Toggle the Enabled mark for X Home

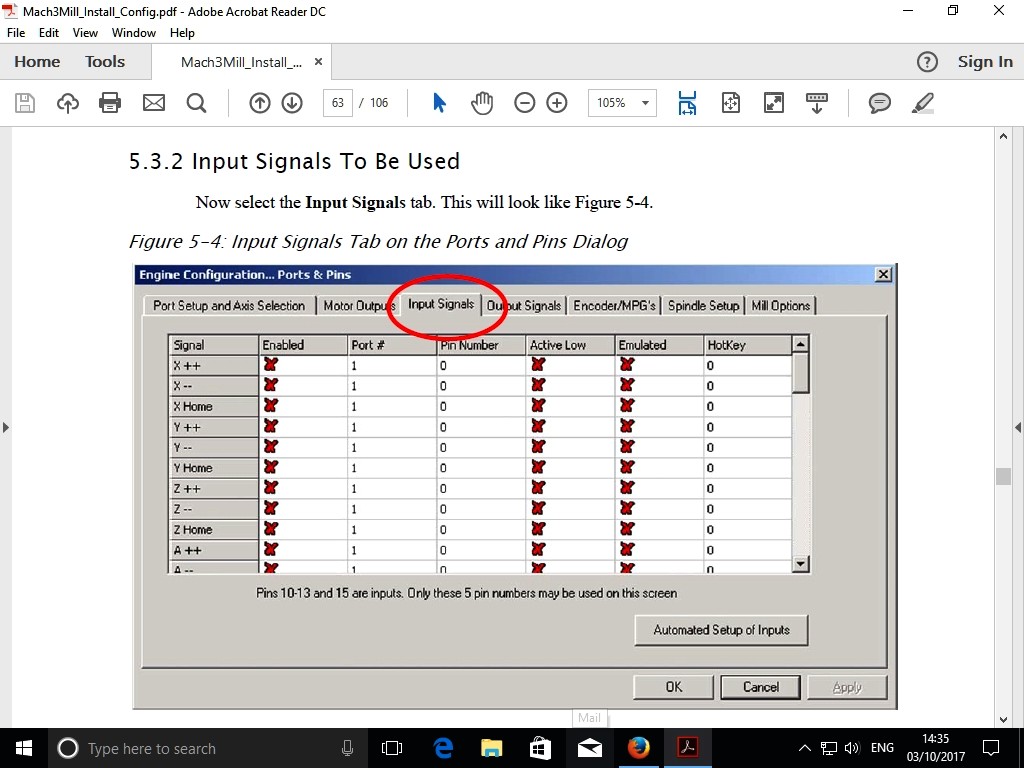click(270, 406)
